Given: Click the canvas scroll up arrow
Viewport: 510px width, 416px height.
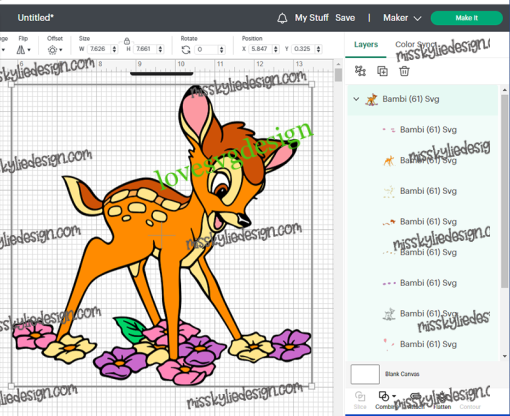Looking at the screenshot, I should click(338, 64).
